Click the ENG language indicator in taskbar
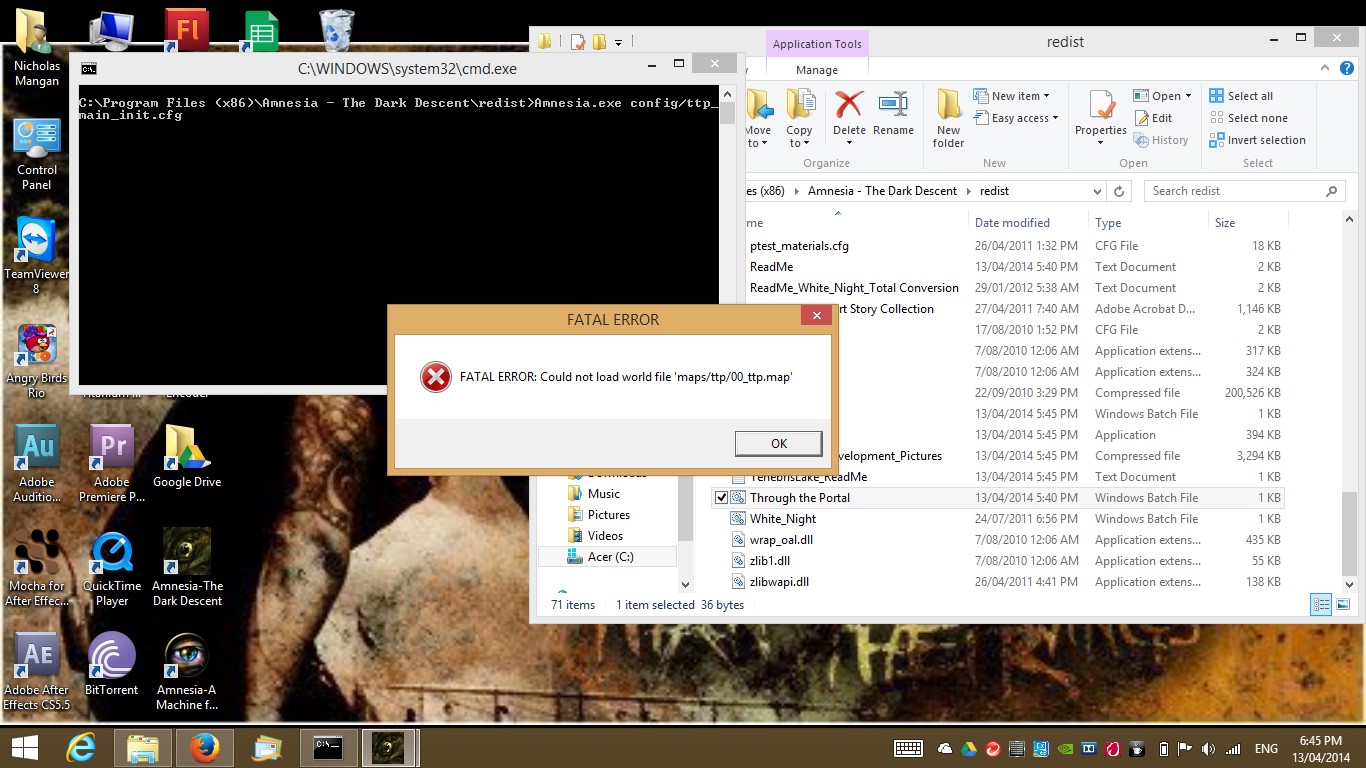This screenshot has height=768, width=1366. click(x=1266, y=749)
